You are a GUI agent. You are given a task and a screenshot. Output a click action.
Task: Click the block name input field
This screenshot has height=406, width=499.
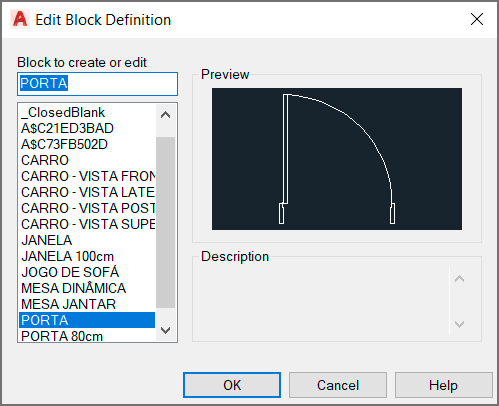click(97, 84)
